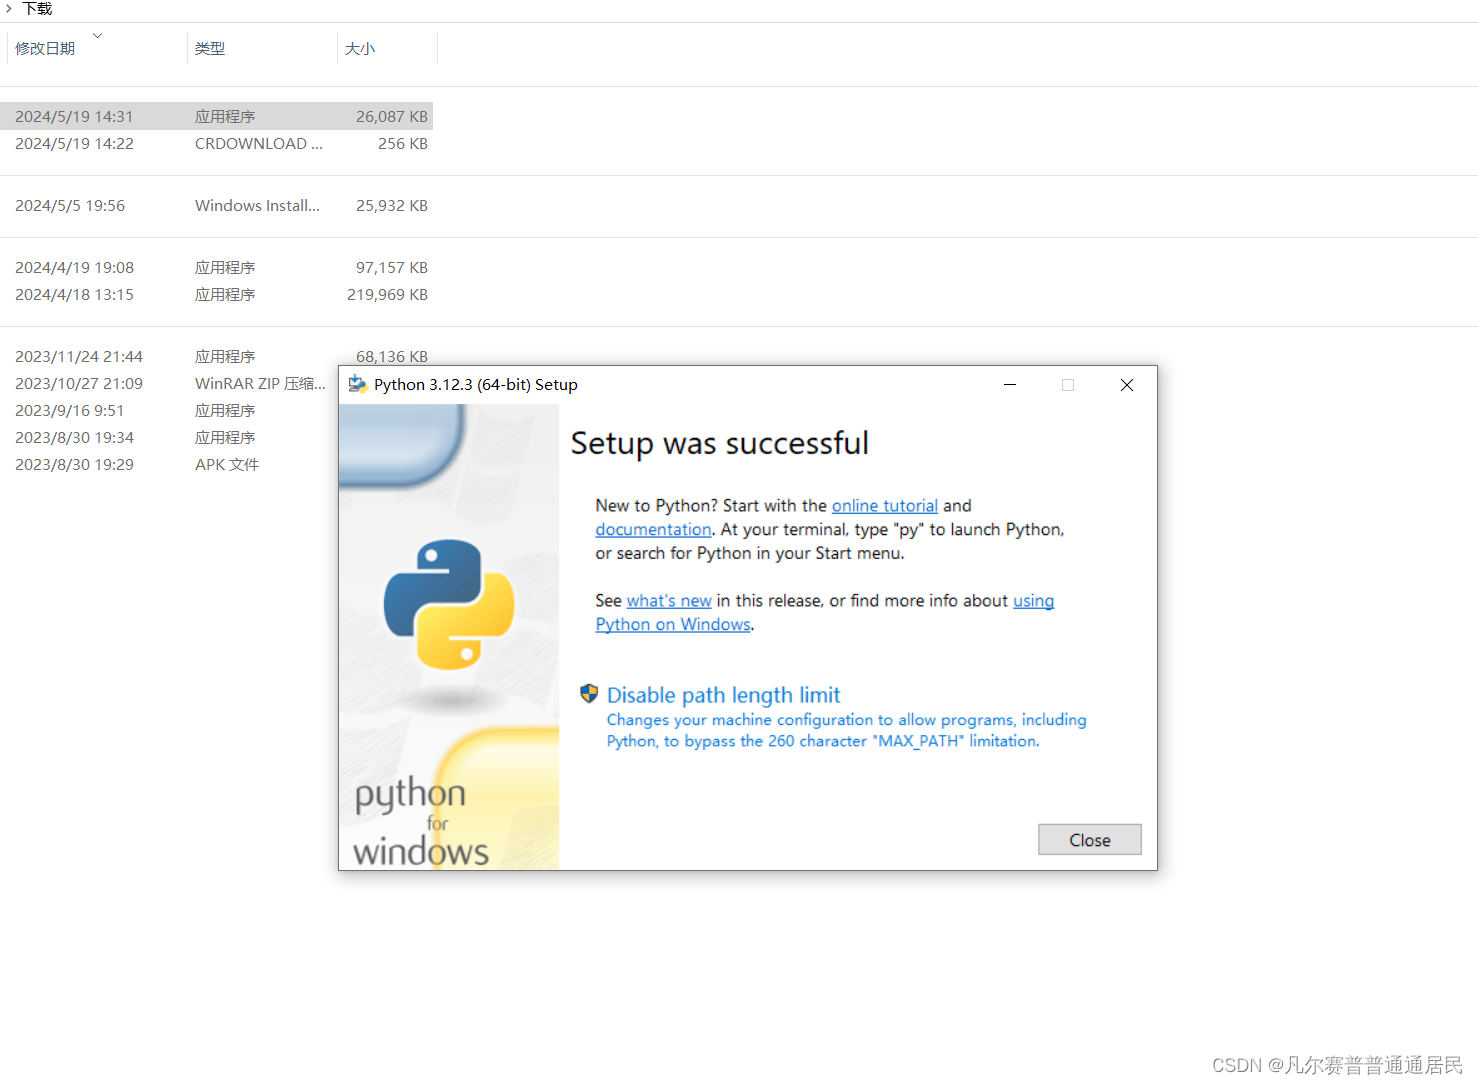Image resolution: width=1478 pixels, height=1085 pixels.
Task: Click the 97,157 KB size cell
Action: click(x=391, y=267)
